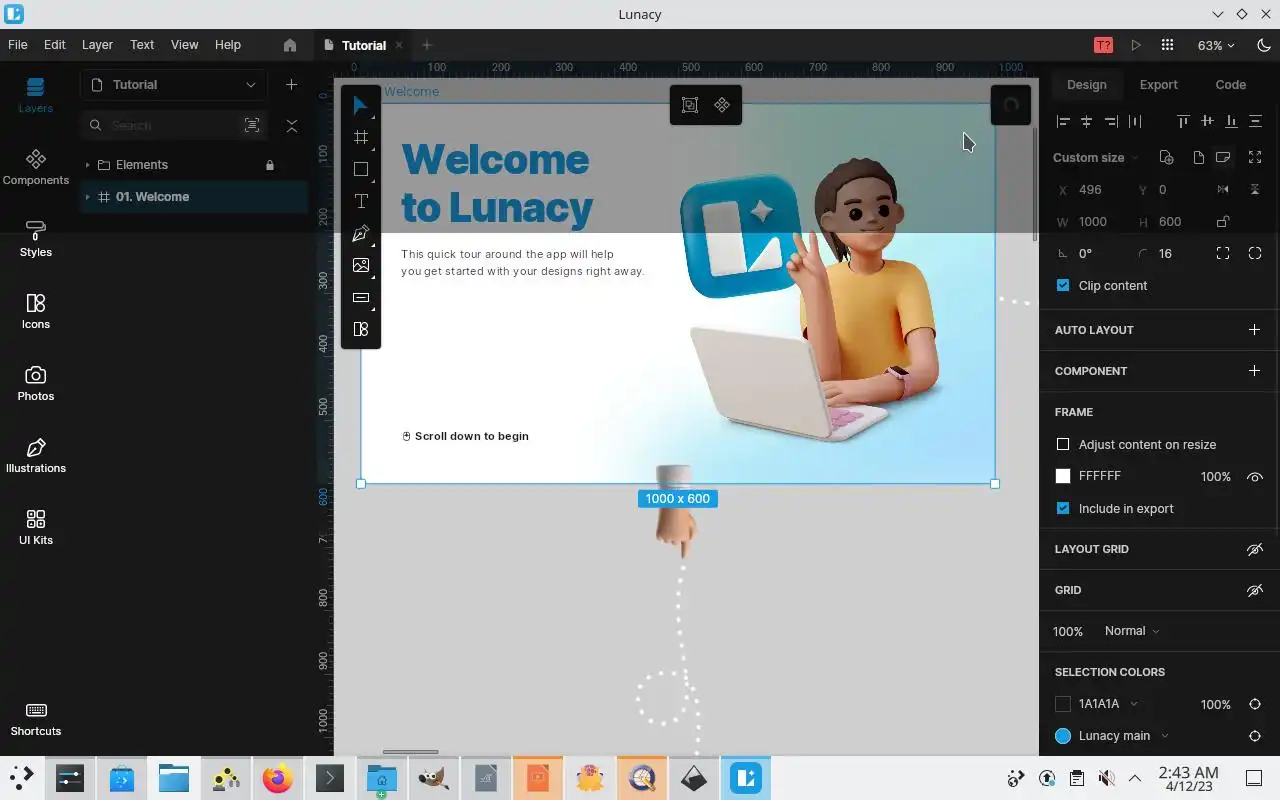Show the Grid via eye icon
1280x800 pixels.
(x=1255, y=590)
